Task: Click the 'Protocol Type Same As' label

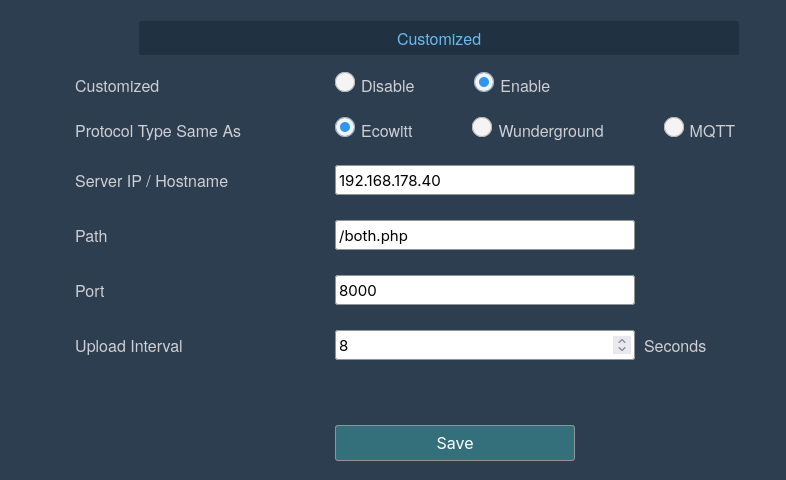Action: pyautogui.click(x=158, y=131)
